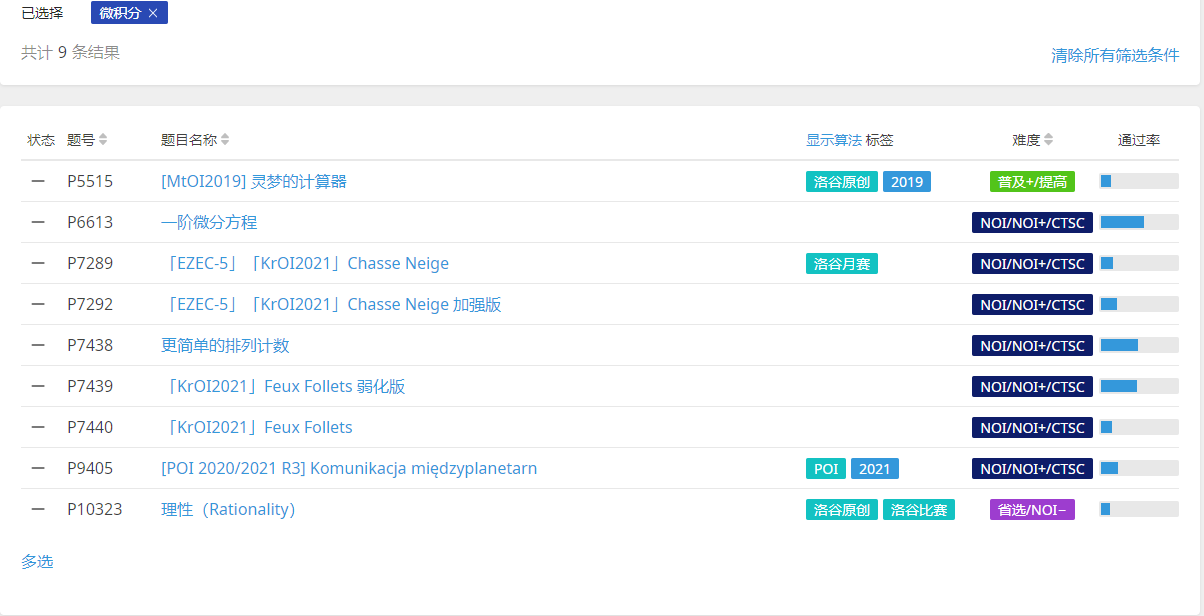This screenshot has height=616, width=1204.
Task: Click problem number P7439
Action: pyautogui.click(x=90, y=387)
